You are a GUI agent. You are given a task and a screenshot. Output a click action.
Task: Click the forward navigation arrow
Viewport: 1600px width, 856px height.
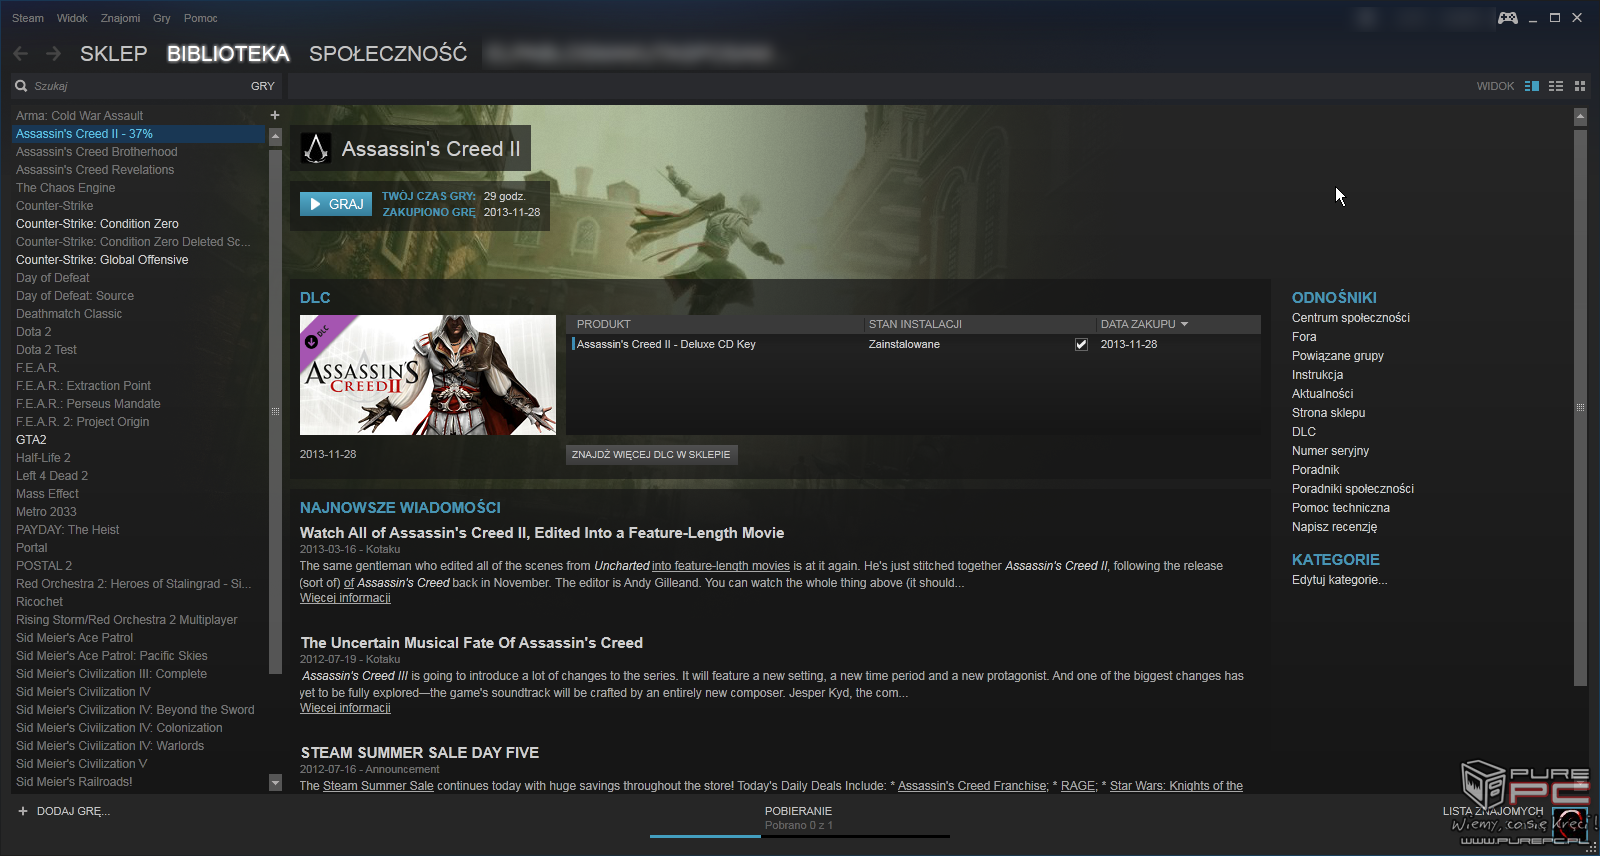click(x=53, y=54)
